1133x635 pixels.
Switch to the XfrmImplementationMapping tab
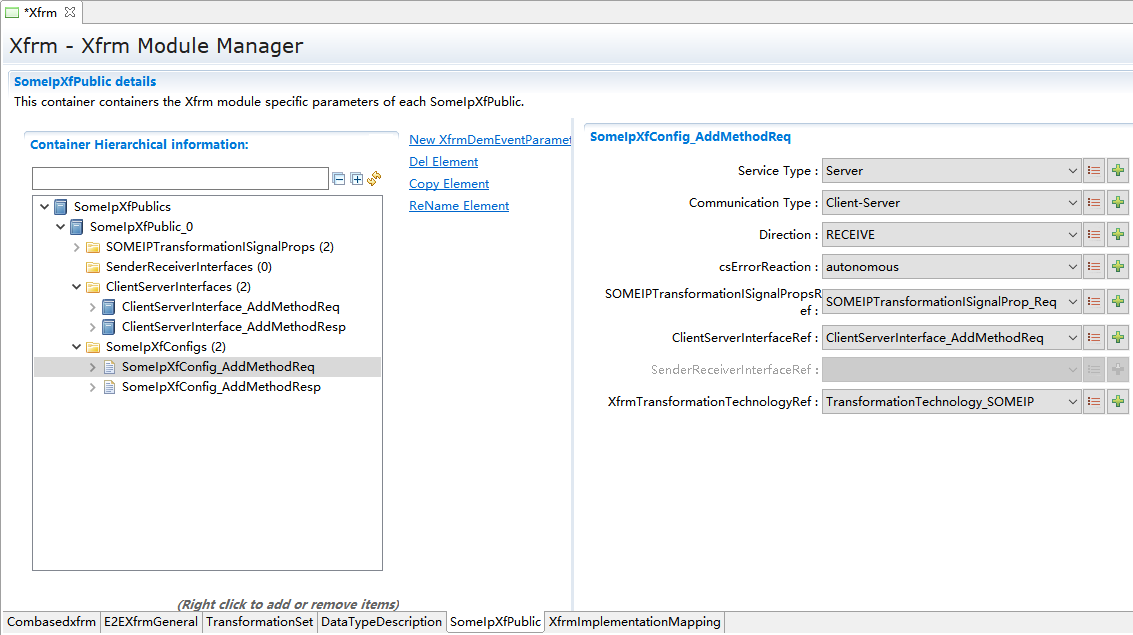(x=634, y=622)
